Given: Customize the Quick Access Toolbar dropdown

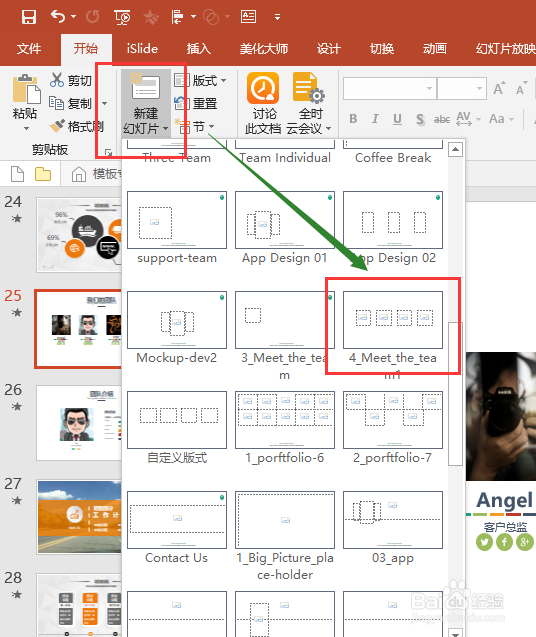Looking at the screenshot, I should (x=277, y=17).
